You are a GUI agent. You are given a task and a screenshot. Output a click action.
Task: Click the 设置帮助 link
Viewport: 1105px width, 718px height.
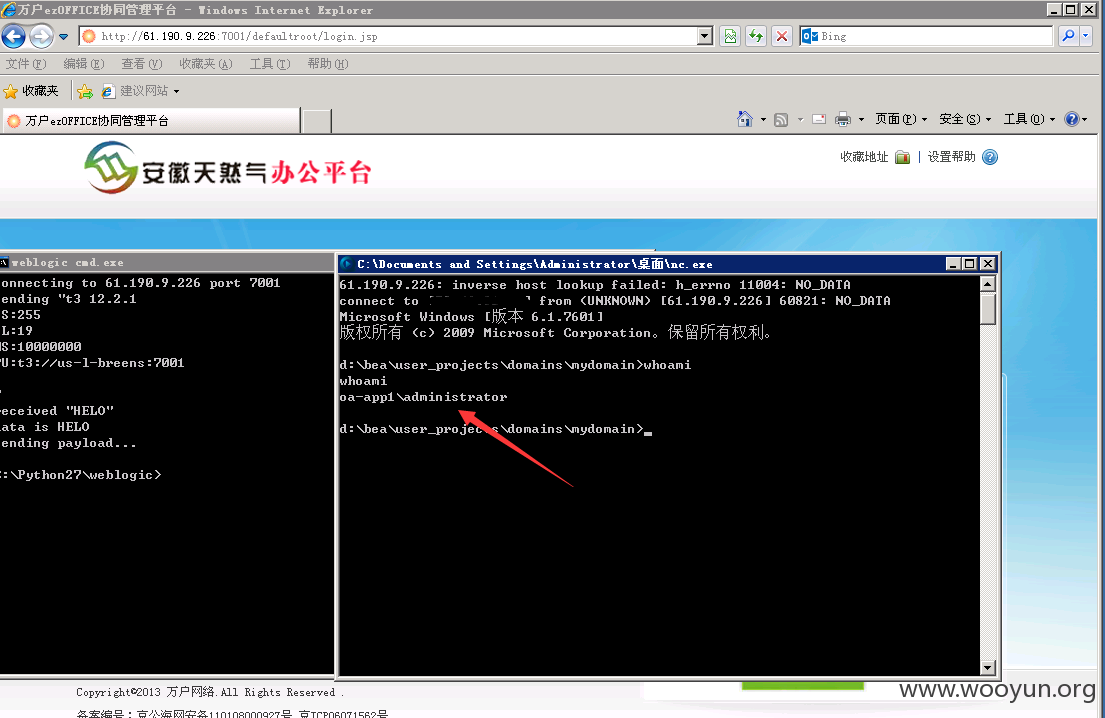point(951,157)
